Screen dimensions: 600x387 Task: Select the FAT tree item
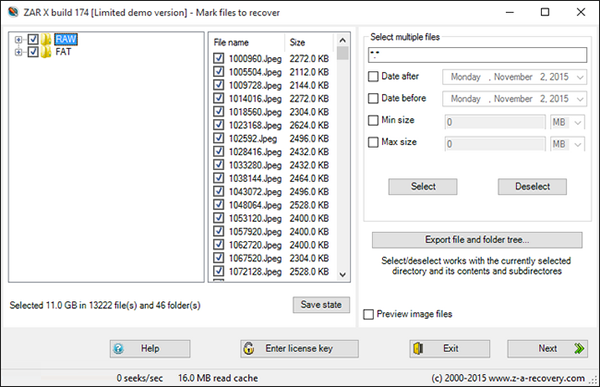click(63, 52)
